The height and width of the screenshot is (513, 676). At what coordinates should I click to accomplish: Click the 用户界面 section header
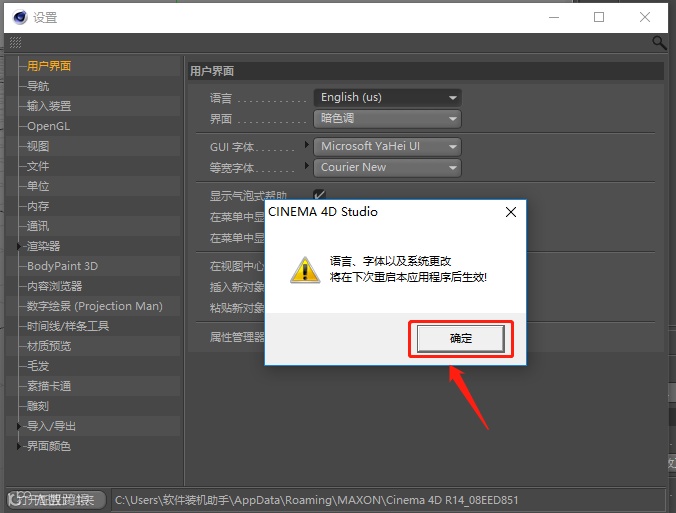426,71
